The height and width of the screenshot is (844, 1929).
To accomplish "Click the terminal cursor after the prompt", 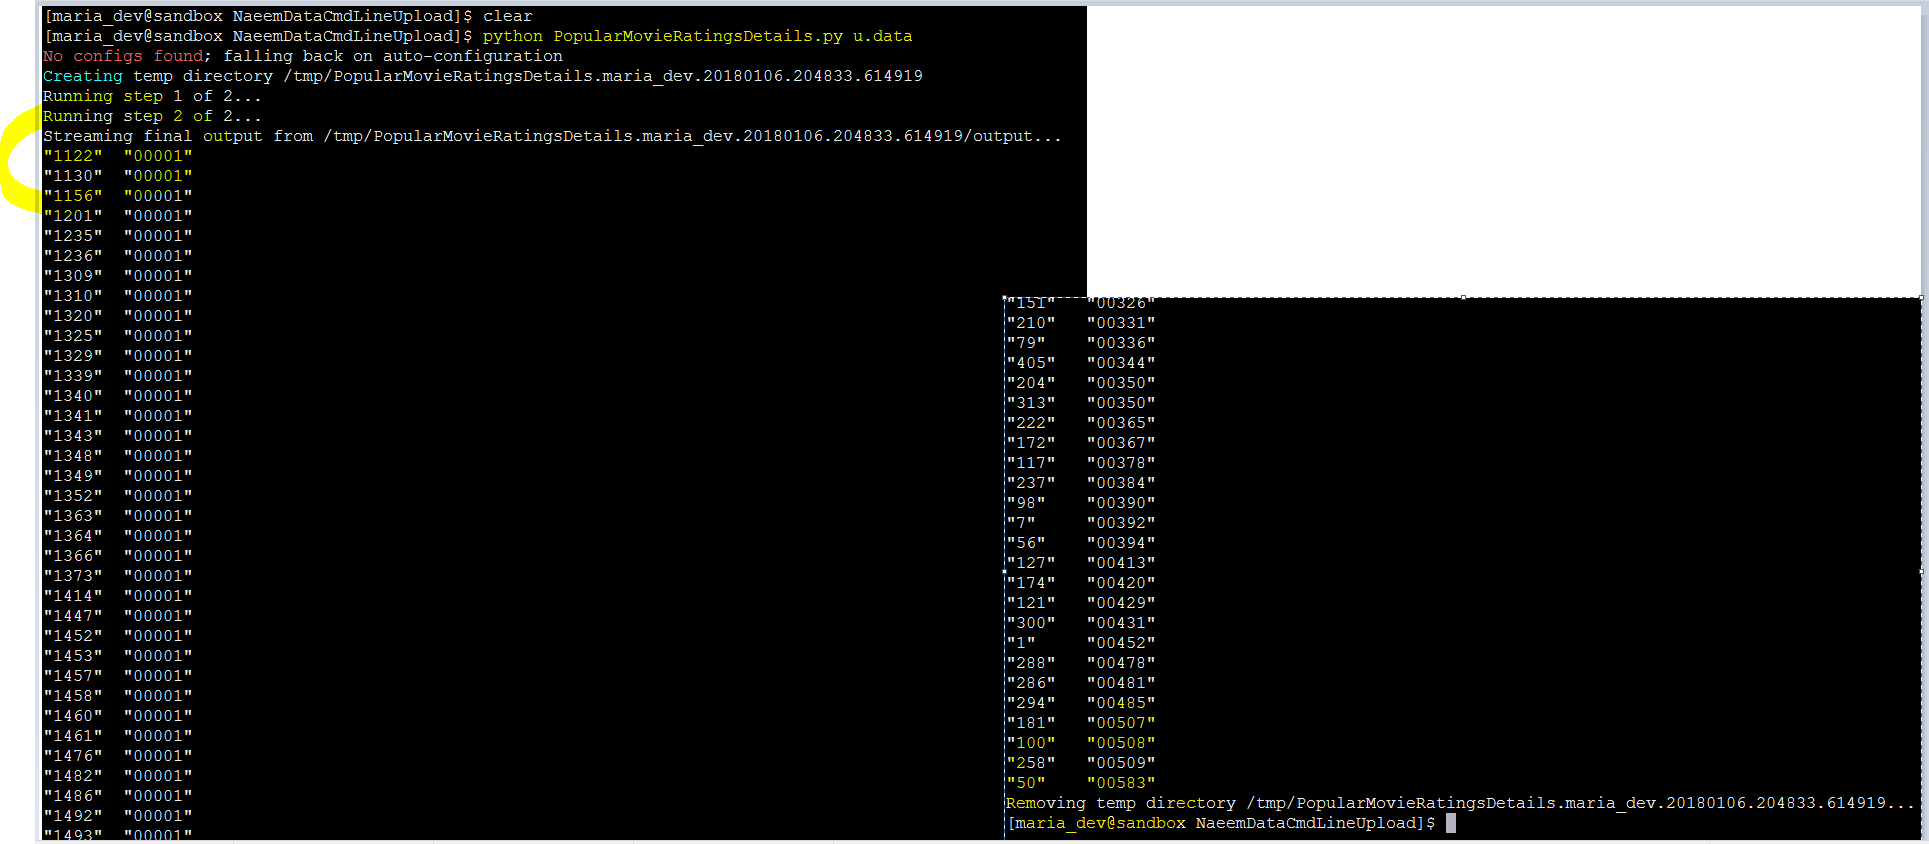I will coord(1451,823).
